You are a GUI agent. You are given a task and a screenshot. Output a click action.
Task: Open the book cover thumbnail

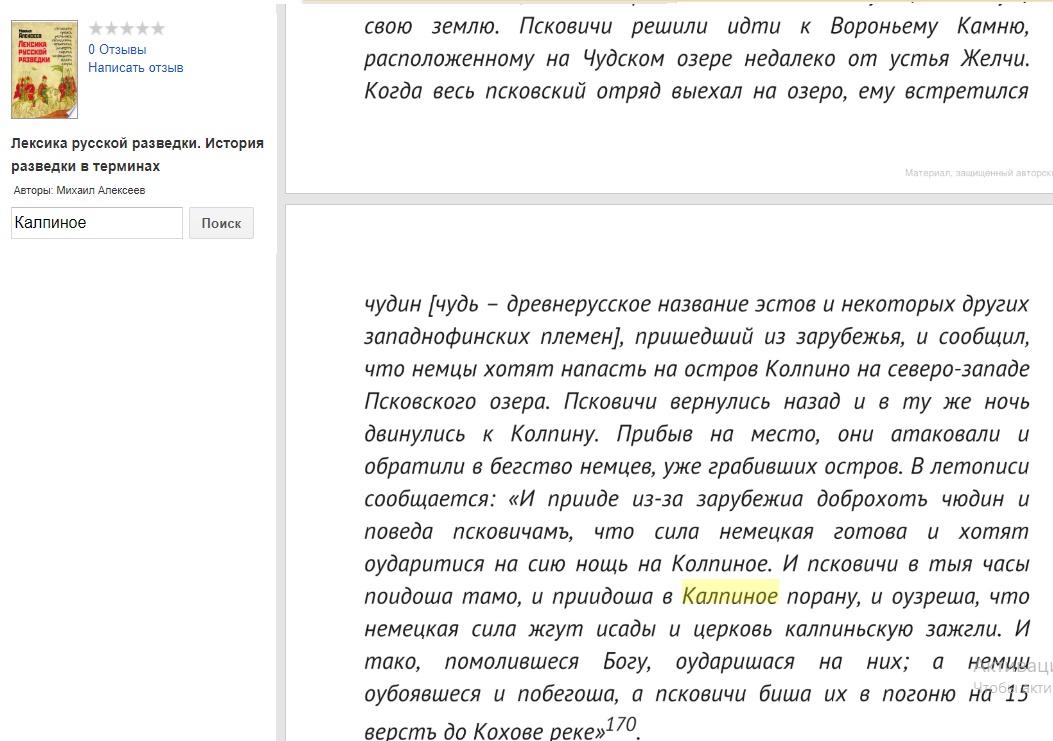[x=44, y=70]
